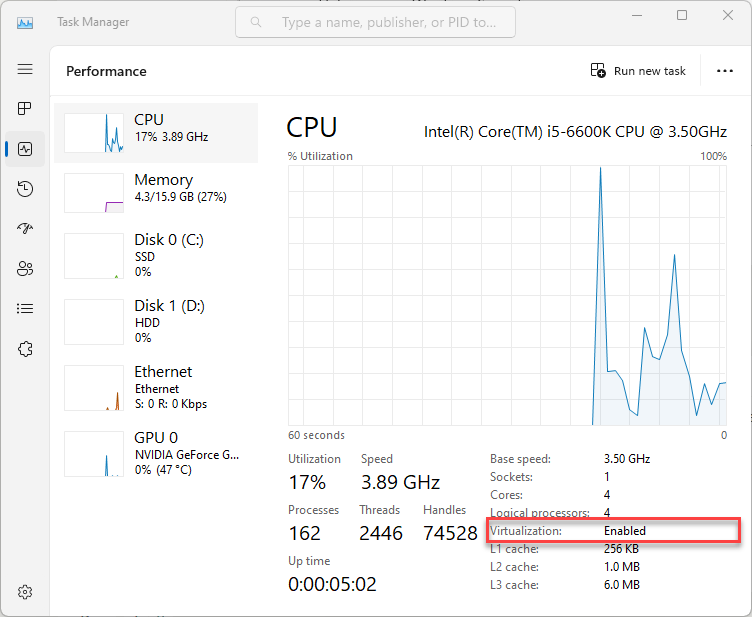Image resolution: width=752 pixels, height=617 pixels.
Task: Select the CPU performance item
Action: 156,133
